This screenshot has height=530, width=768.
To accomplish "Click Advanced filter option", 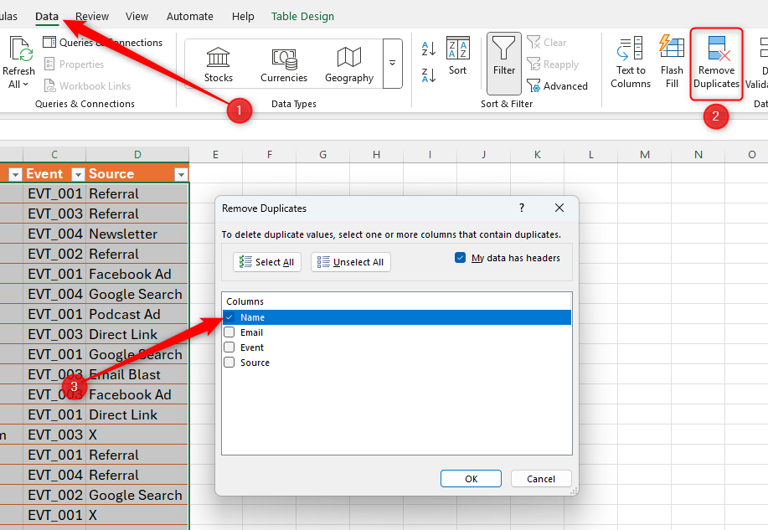I will (557, 86).
